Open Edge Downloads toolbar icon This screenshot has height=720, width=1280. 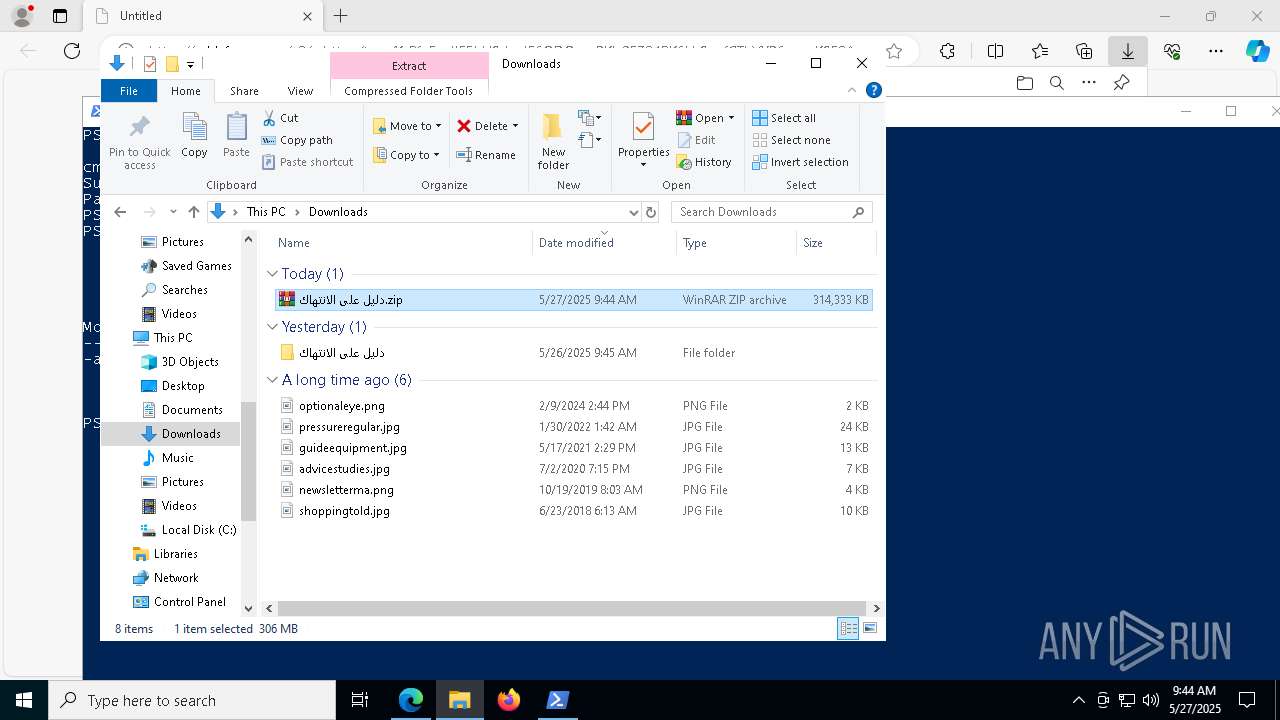[x=1128, y=51]
